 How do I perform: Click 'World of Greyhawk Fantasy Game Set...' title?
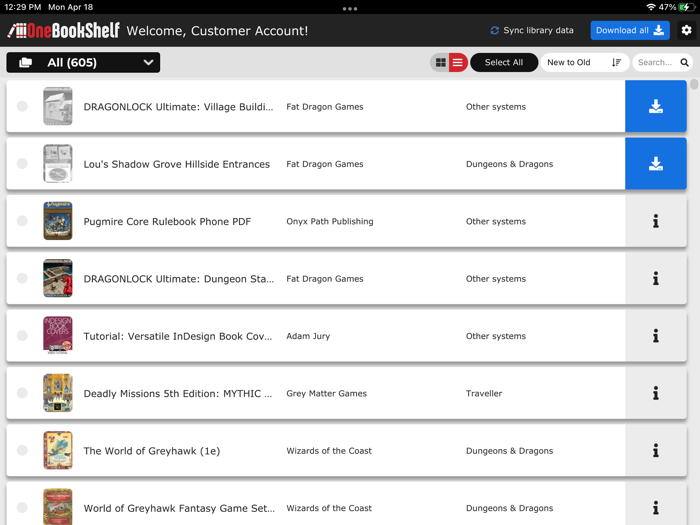click(x=179, y=508)
